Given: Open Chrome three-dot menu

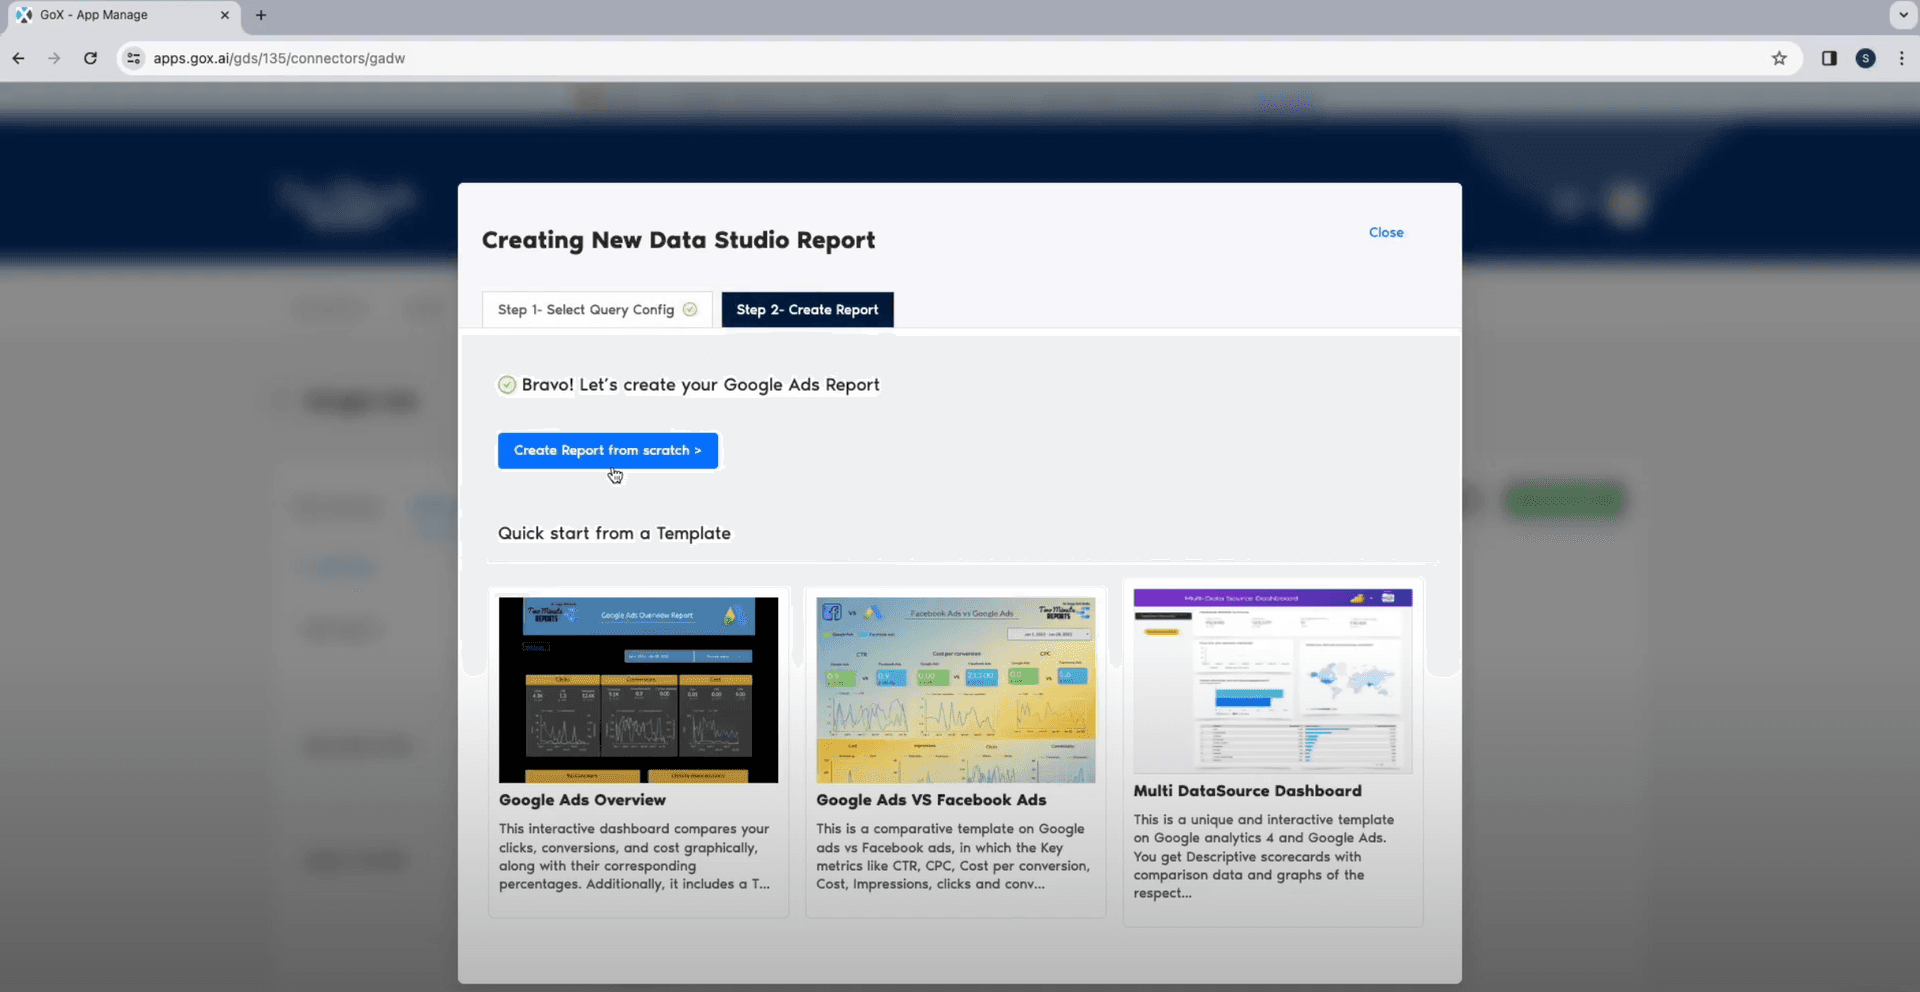Looking at the screenshot, I should 1901,58.
